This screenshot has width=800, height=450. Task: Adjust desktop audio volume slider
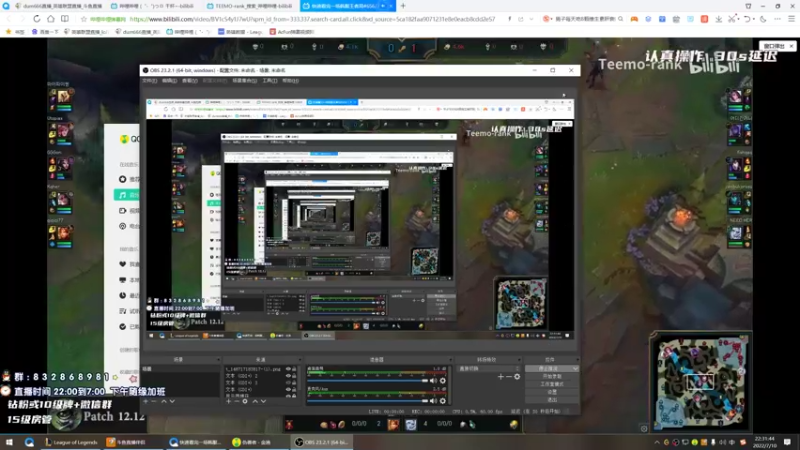pyautogui.click(x=367, y=381)
